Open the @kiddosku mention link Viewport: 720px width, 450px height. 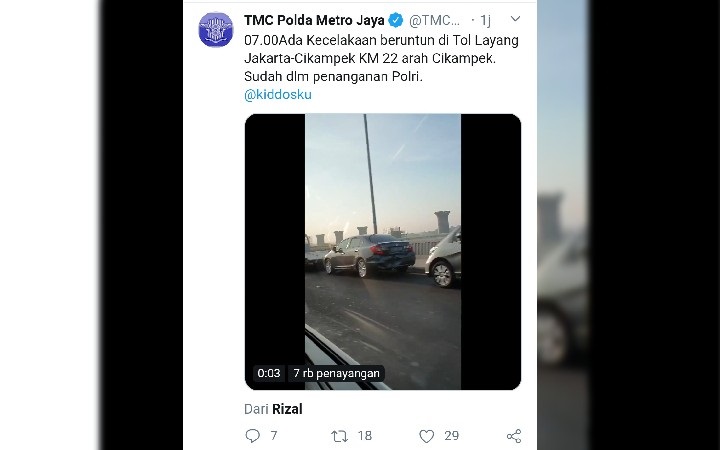click(278, 95)
